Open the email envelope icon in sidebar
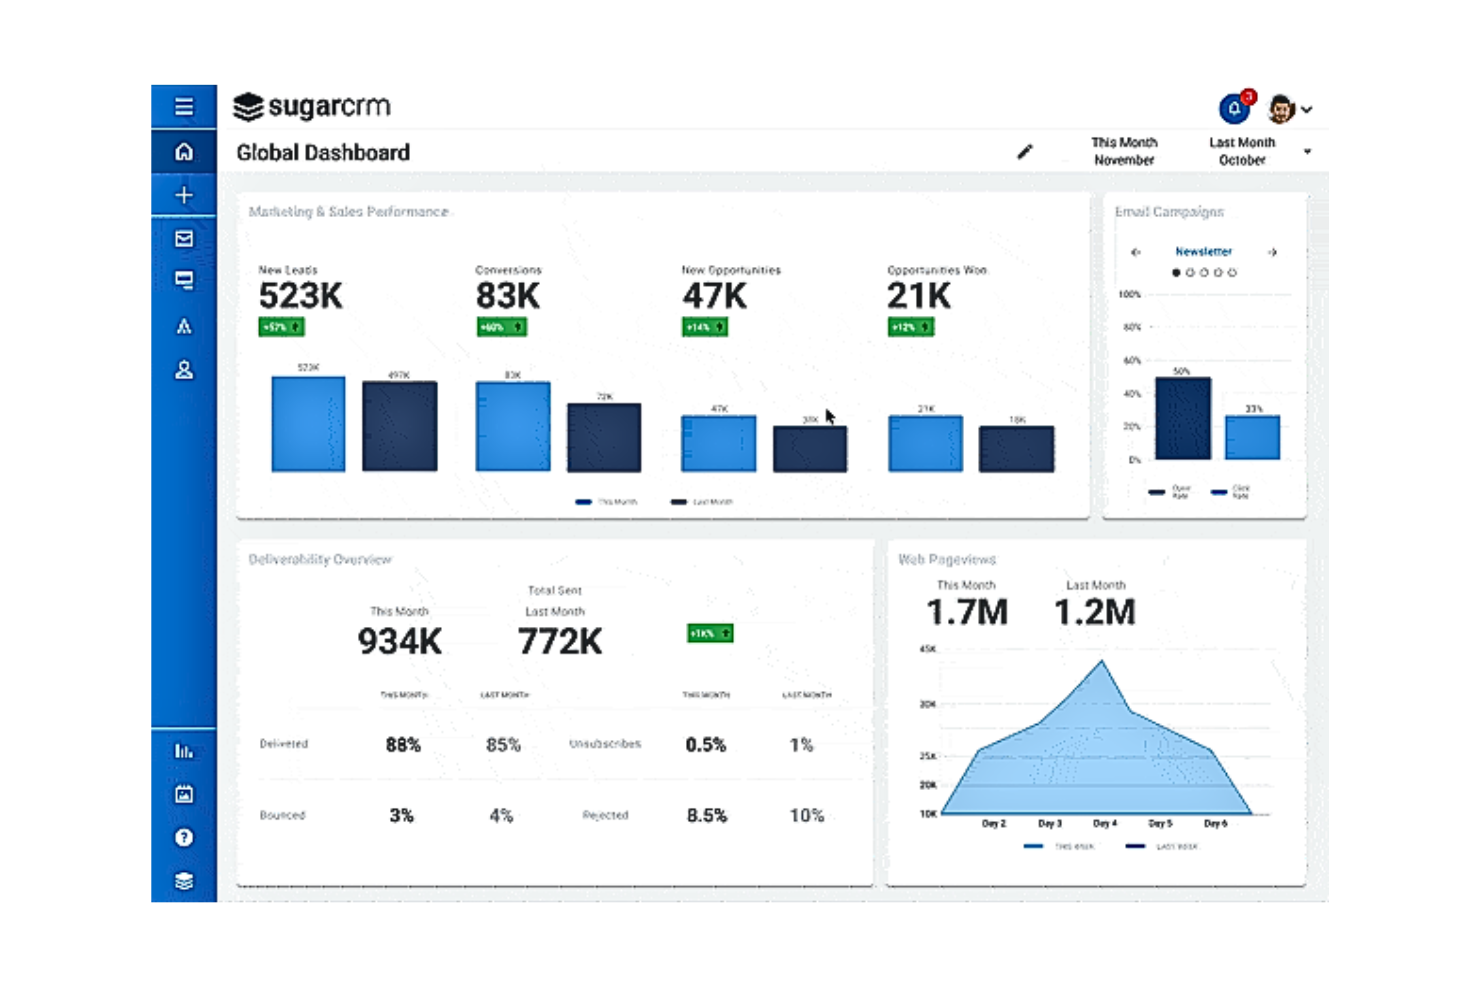This screenshot has width=1480, height=987. click(x=184, y=238)
